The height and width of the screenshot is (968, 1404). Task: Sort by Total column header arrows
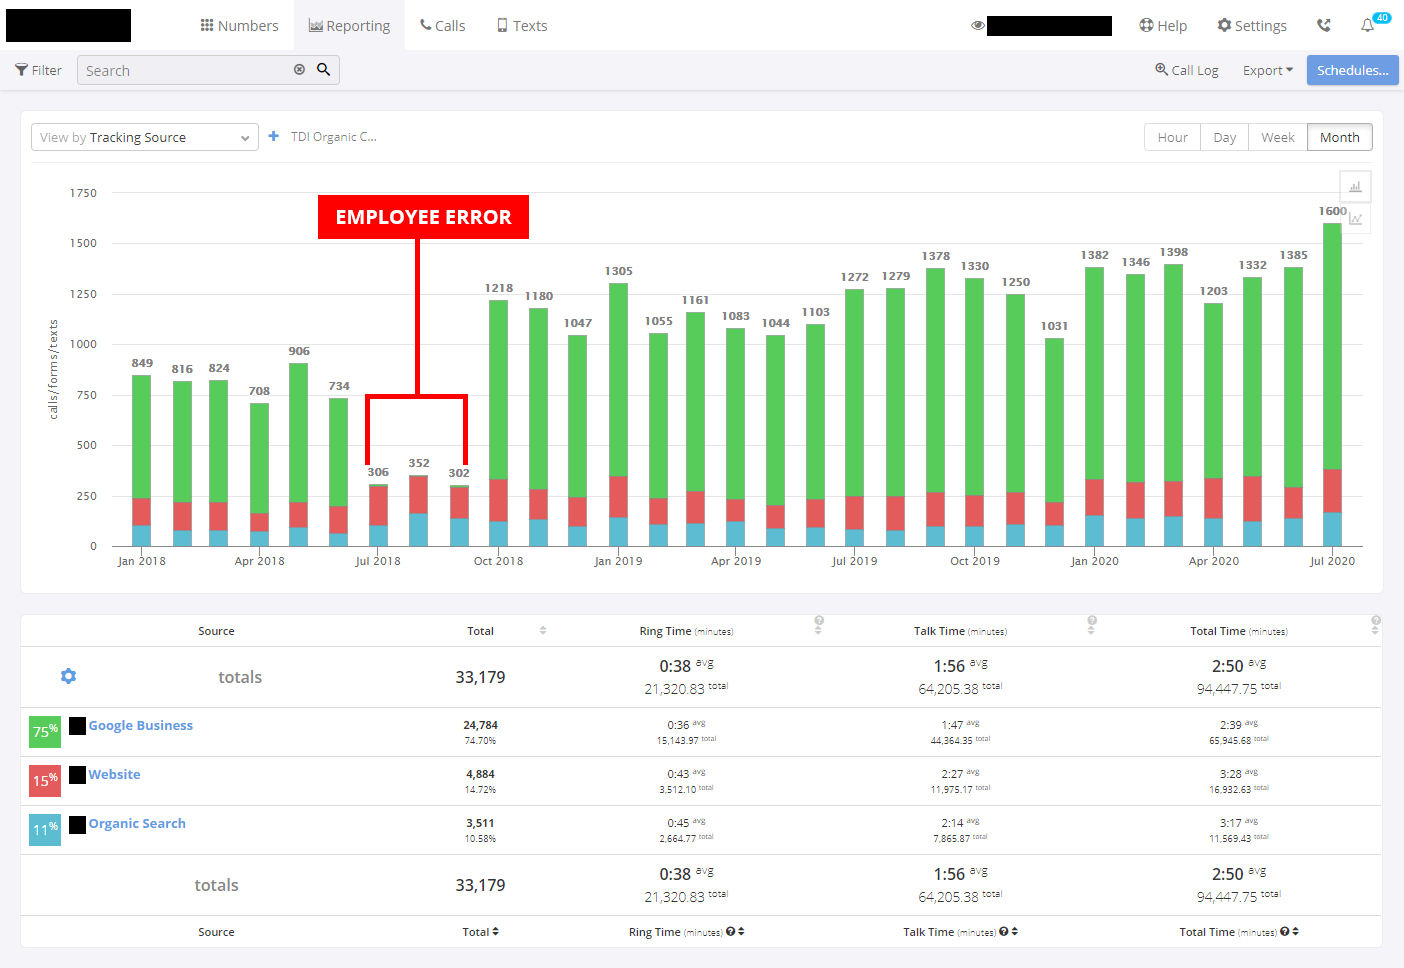point(543,631)
